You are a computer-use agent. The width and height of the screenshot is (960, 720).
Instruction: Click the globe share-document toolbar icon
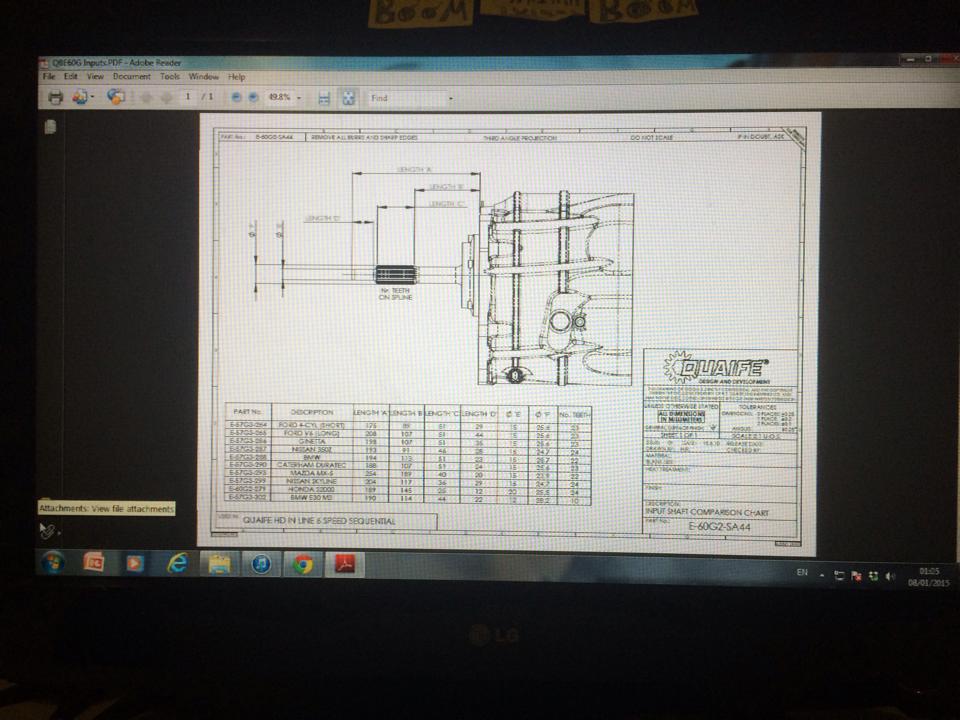click(116, 97)
